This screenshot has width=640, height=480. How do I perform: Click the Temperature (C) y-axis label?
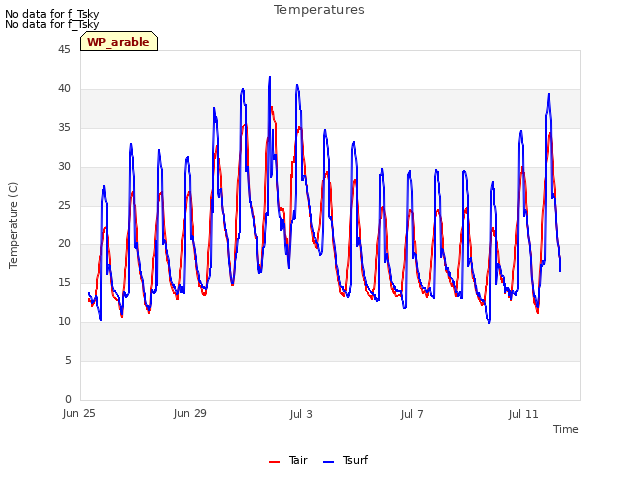click(x=13, y=225)
